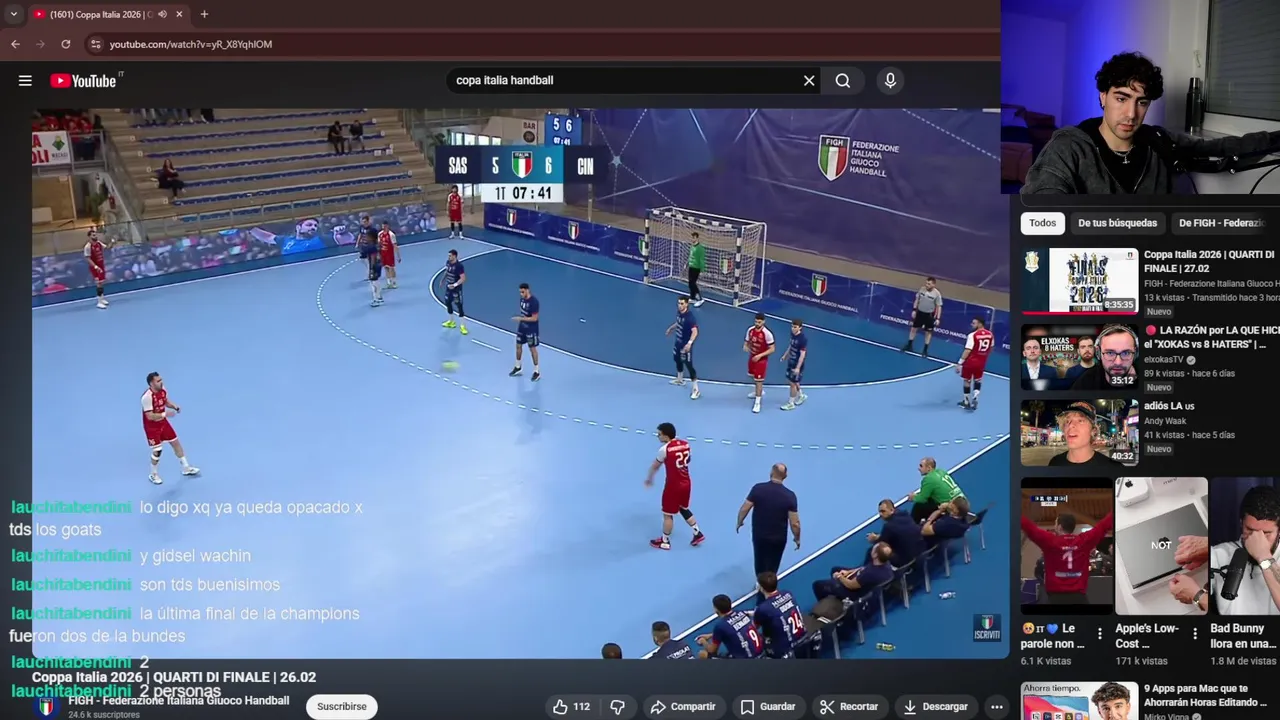Subscribe with the Suscribirse button
This screenshot has width=1280, height=720.
[x=342, y=707]
